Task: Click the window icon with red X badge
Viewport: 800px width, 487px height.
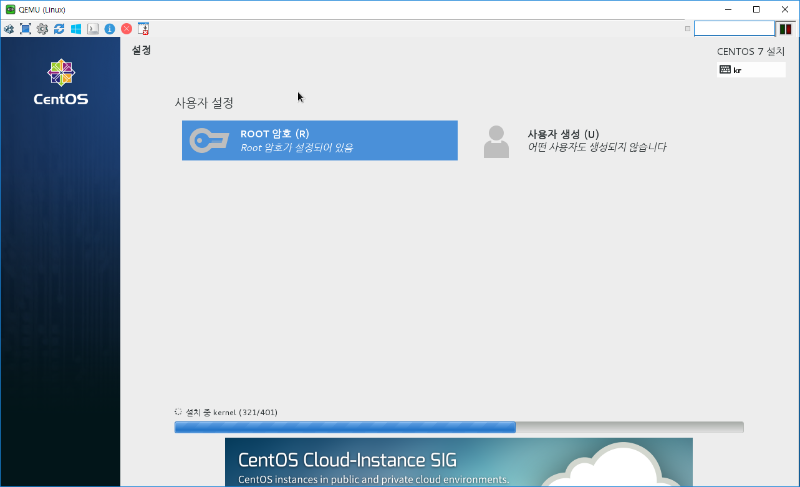Action: point(143,29)
